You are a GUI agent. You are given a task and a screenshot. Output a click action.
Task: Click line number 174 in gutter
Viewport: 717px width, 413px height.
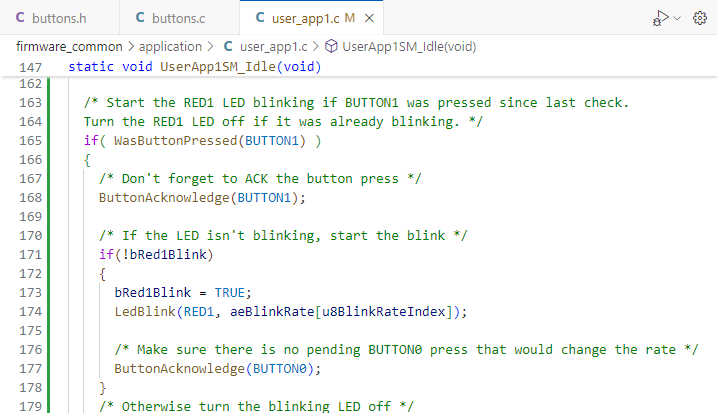31,311
